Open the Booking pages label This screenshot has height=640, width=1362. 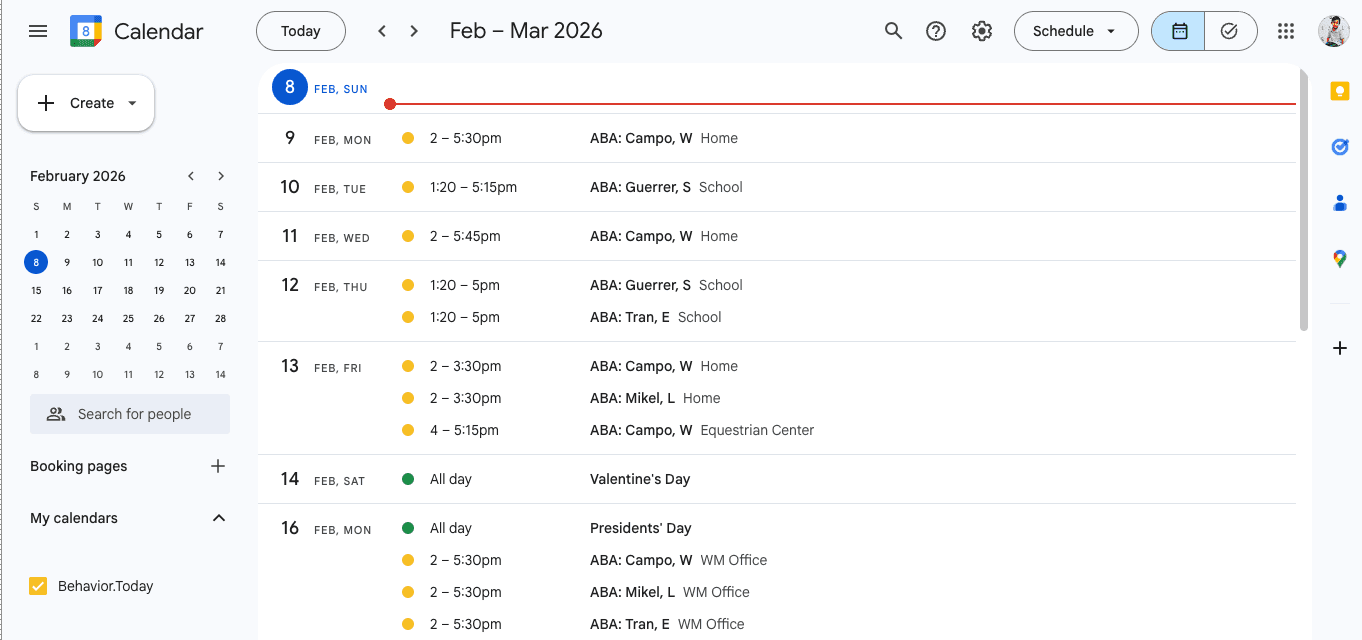pyautogui.click(x=79, y=466)
